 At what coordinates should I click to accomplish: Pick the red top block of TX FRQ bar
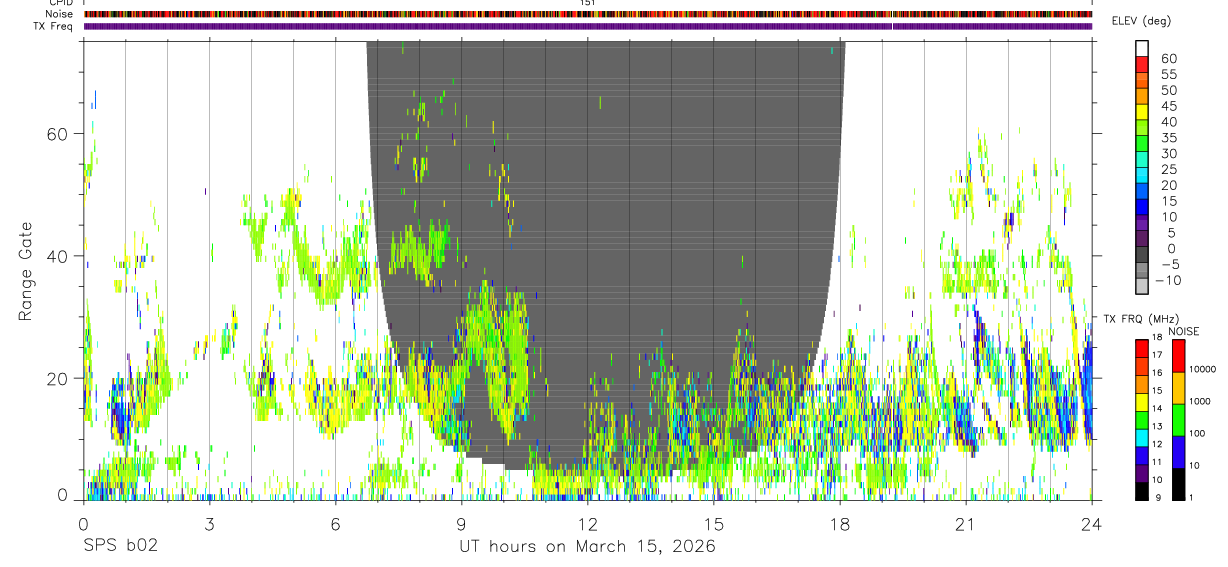(x=1142, y=349)
